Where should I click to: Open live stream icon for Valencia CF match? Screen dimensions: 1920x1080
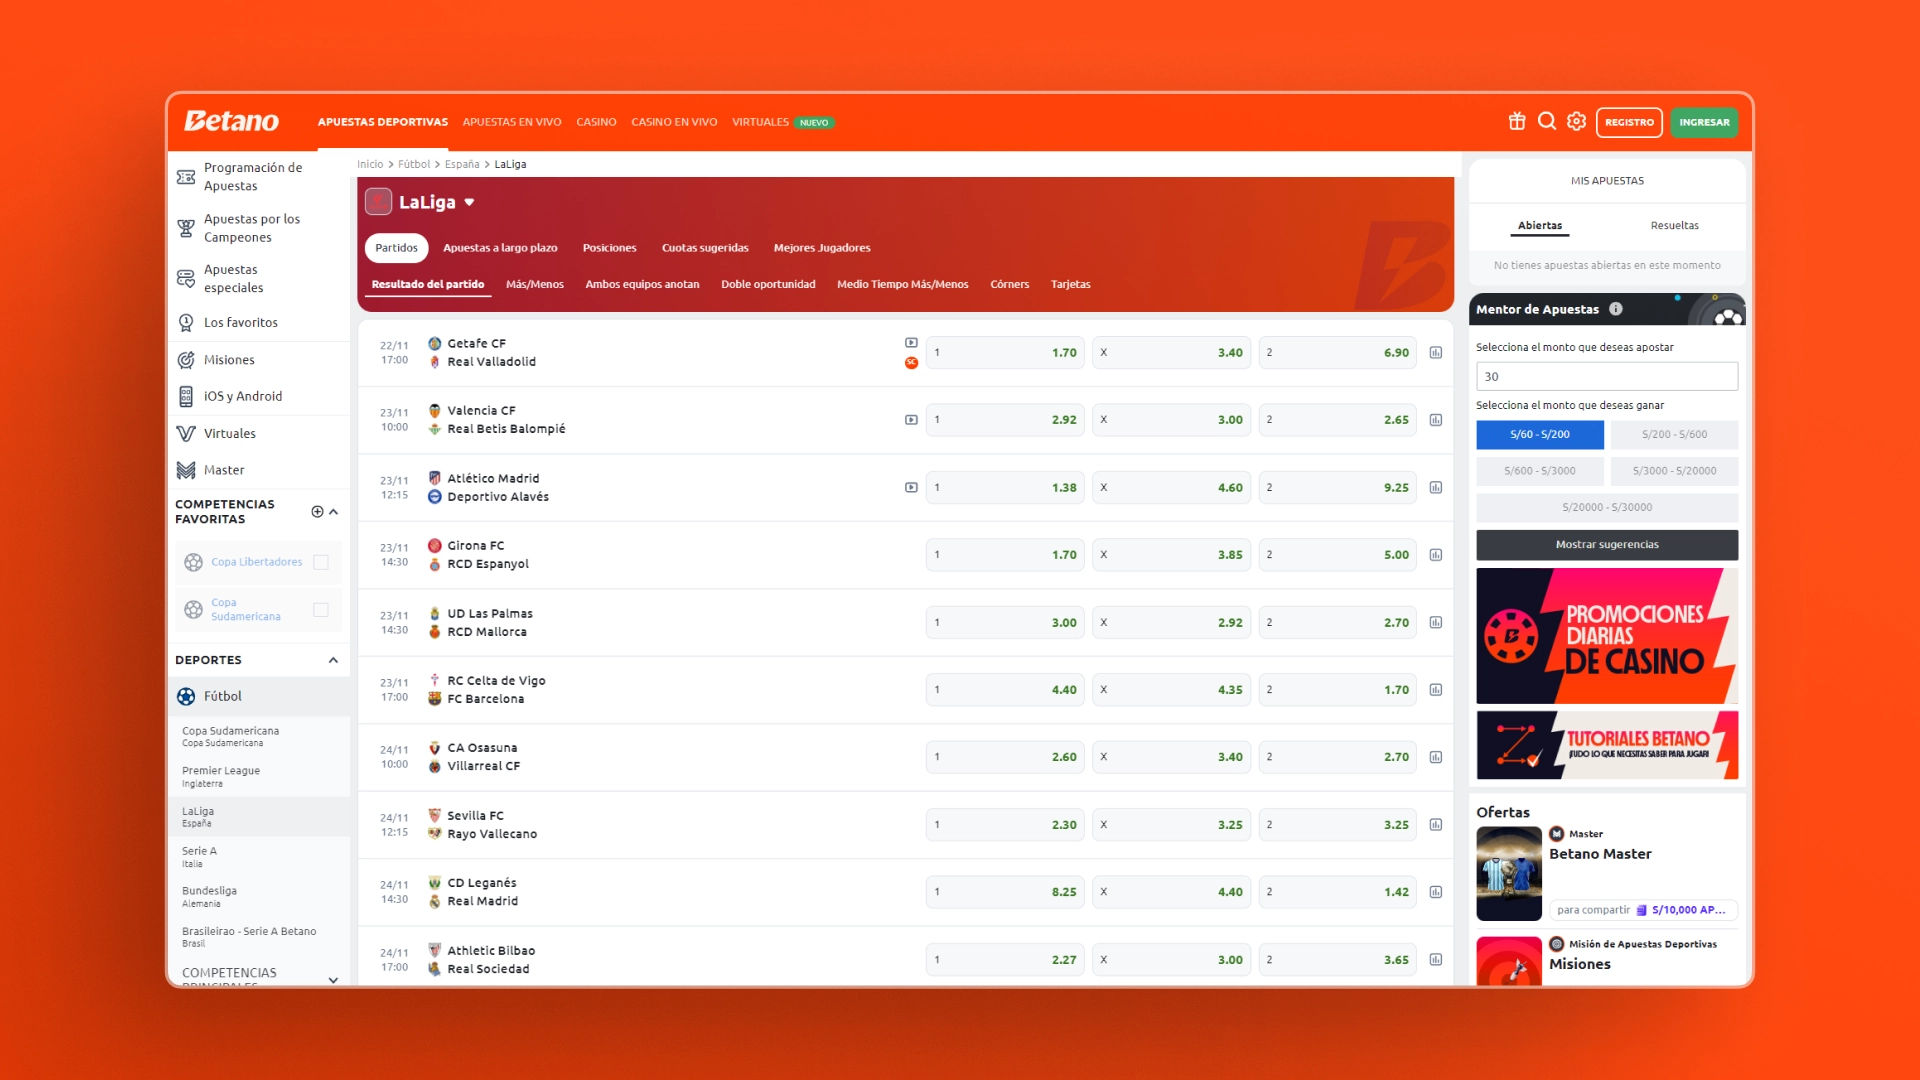[911, 420]
